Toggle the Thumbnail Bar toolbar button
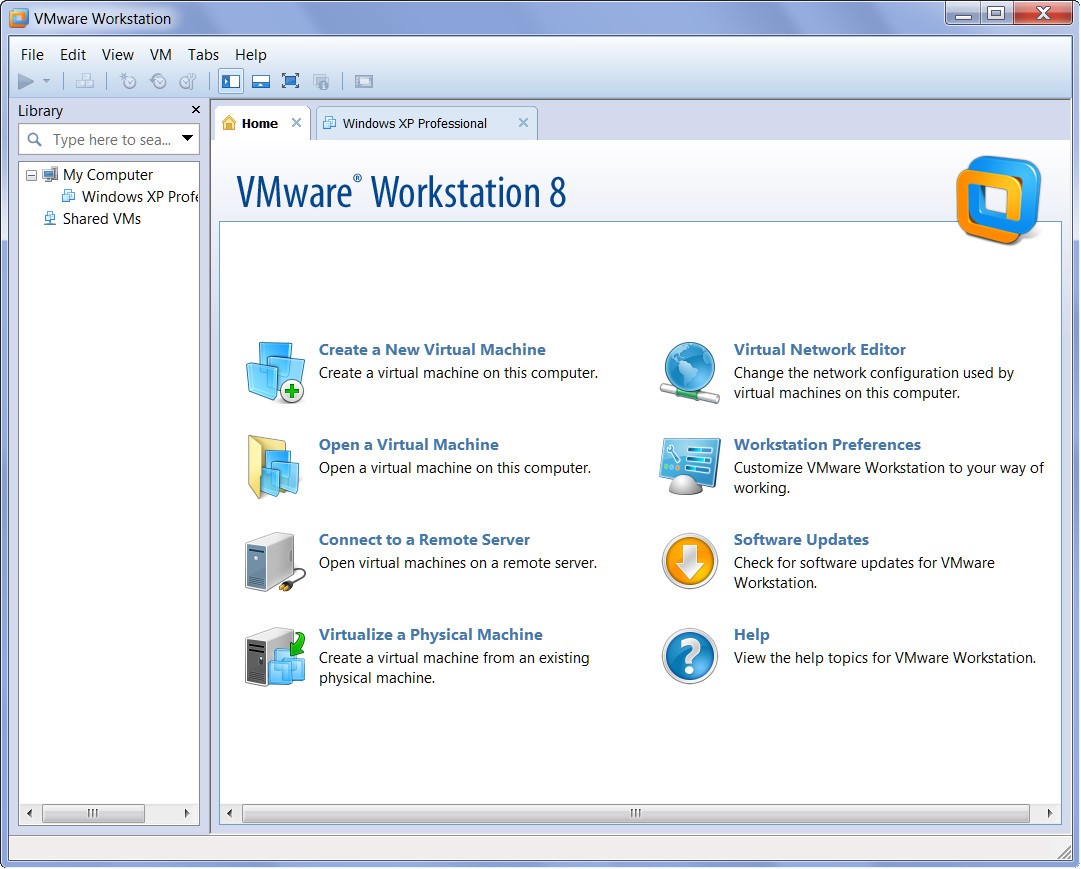The height and width of the screenshot is (869, 1081). [261, 81]
